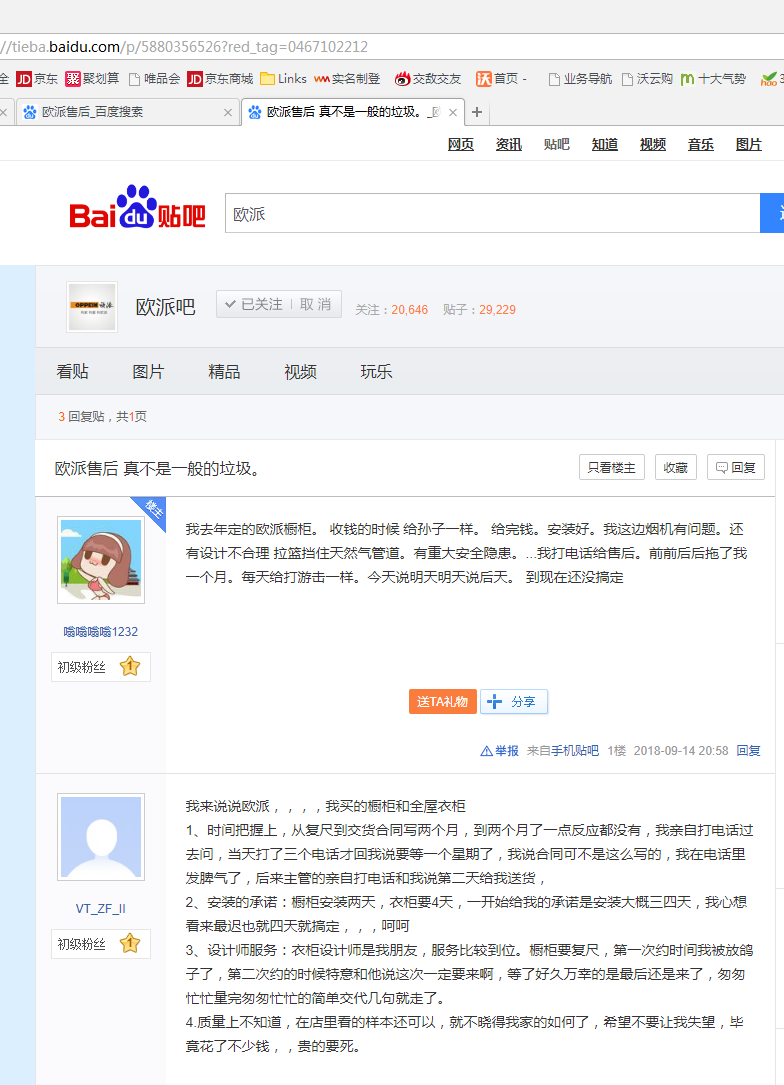Close the 欧派售后_百度搜索 tab
This screenshot has height=1085, width=784.
227,112
